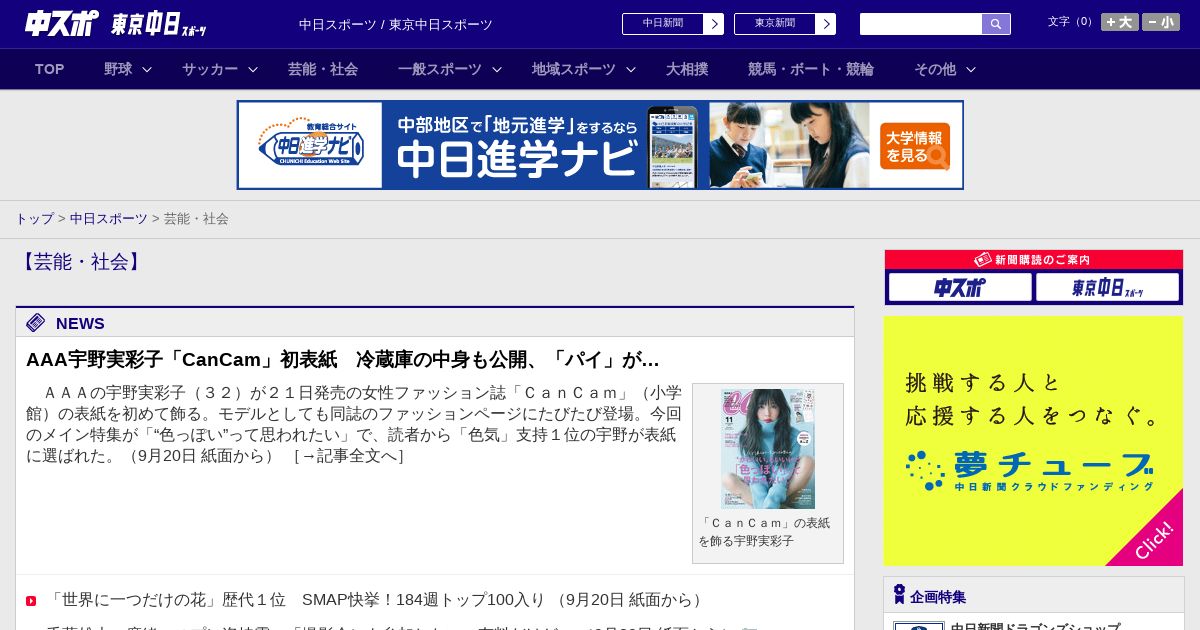Viewport: 1200px width, 630px height.
Task: Click the Chunichi Sports logo
Action: (x=62, y=23)
